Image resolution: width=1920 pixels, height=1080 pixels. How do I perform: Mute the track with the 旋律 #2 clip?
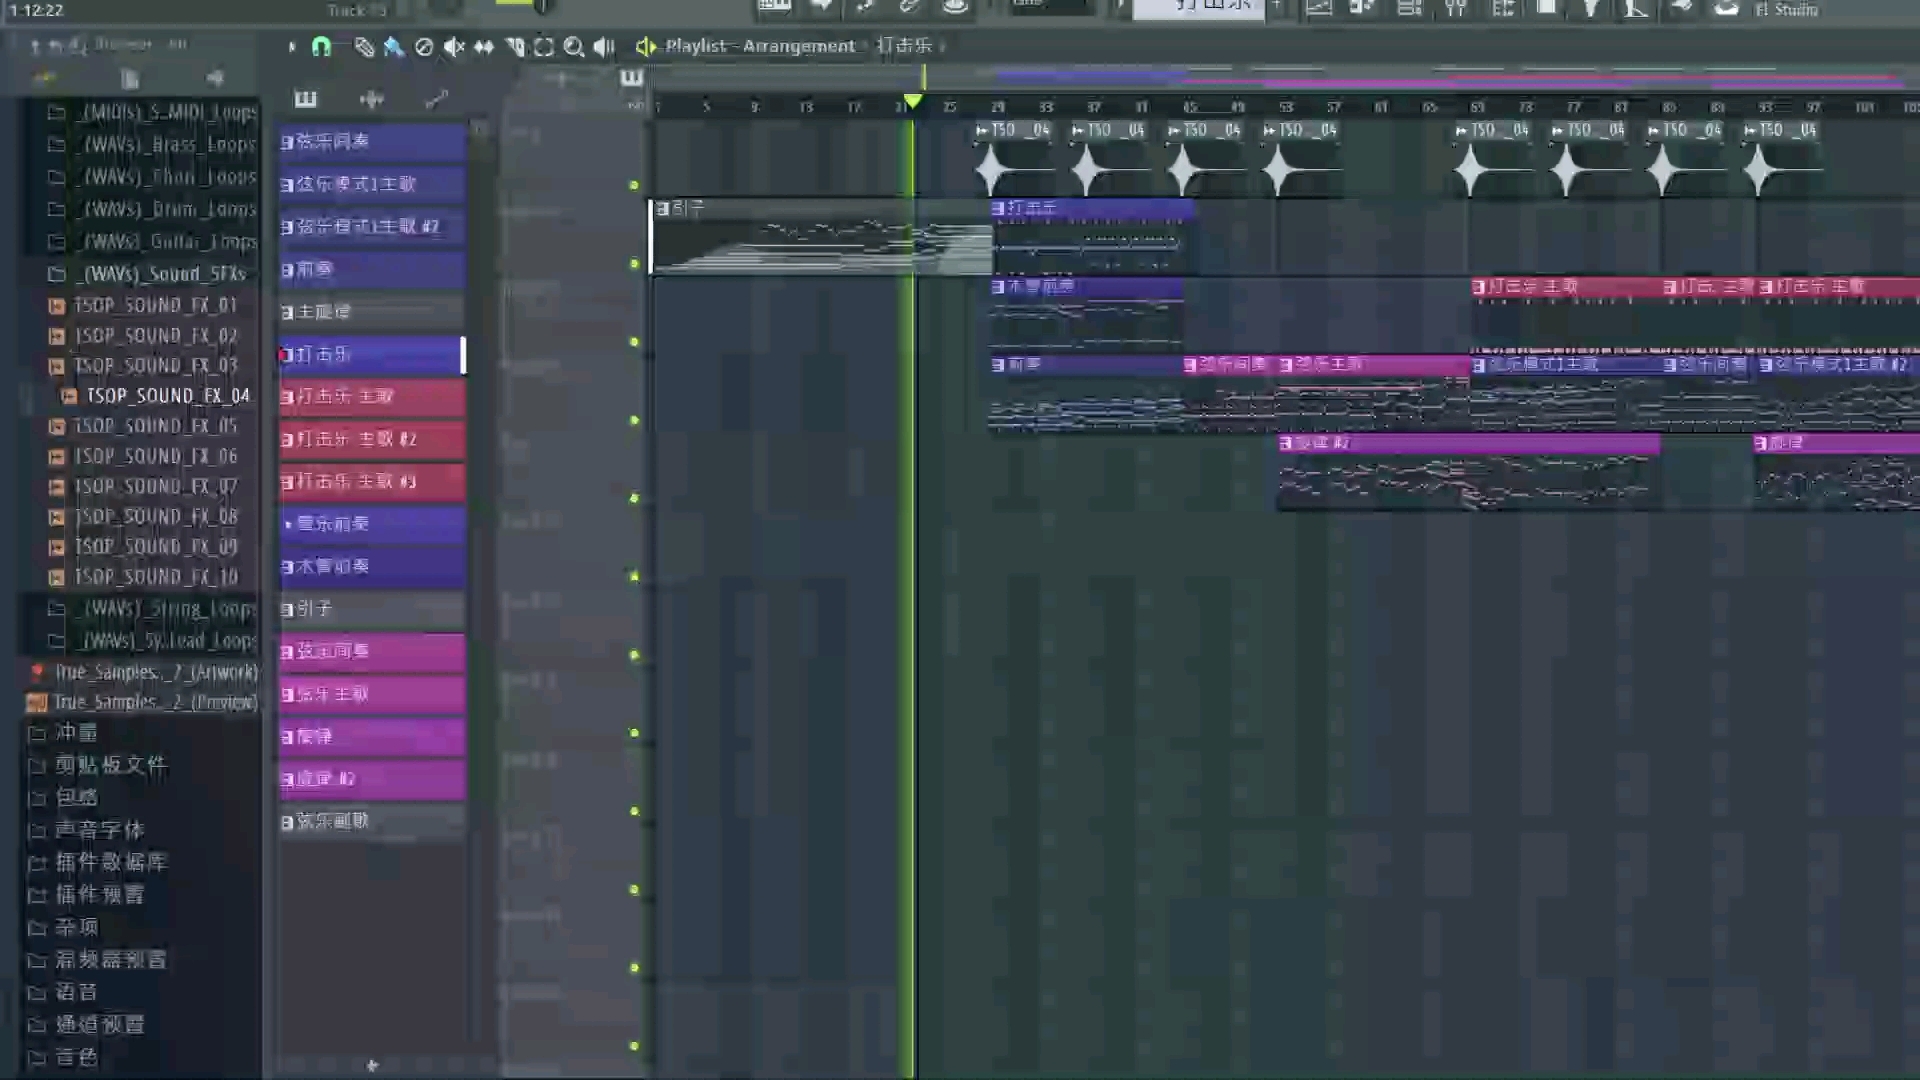point(634,498)
